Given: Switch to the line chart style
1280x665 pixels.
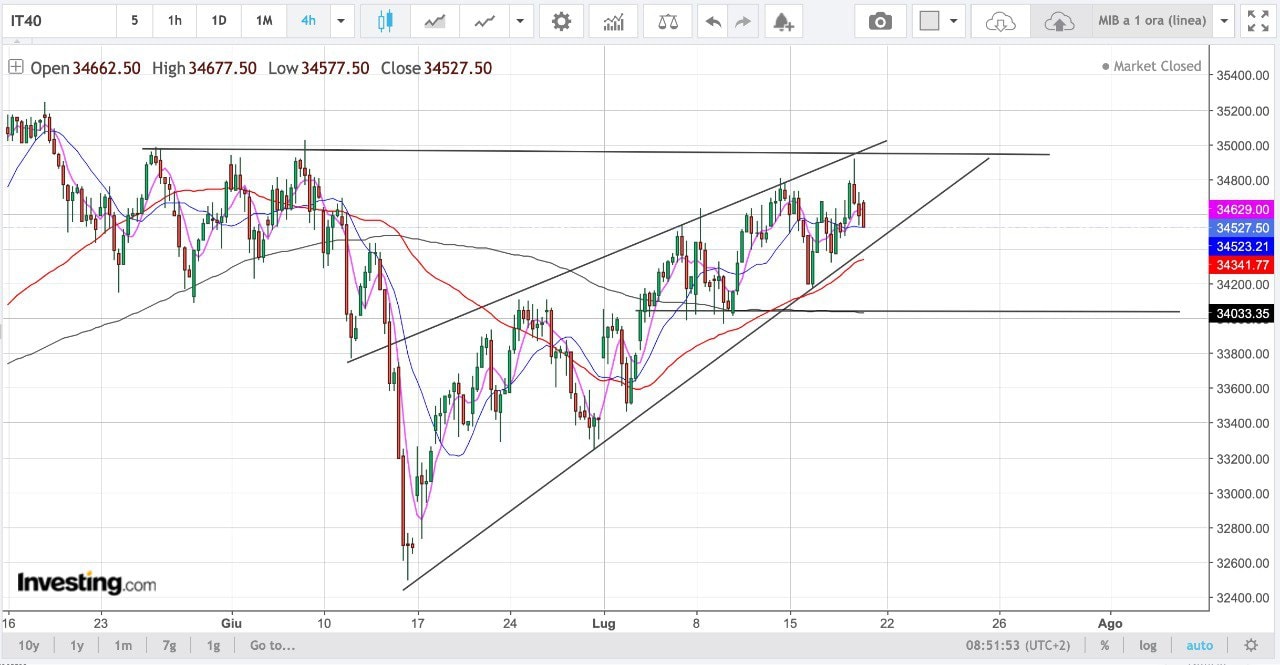Looking at the screenshot, I should point(485,21).
